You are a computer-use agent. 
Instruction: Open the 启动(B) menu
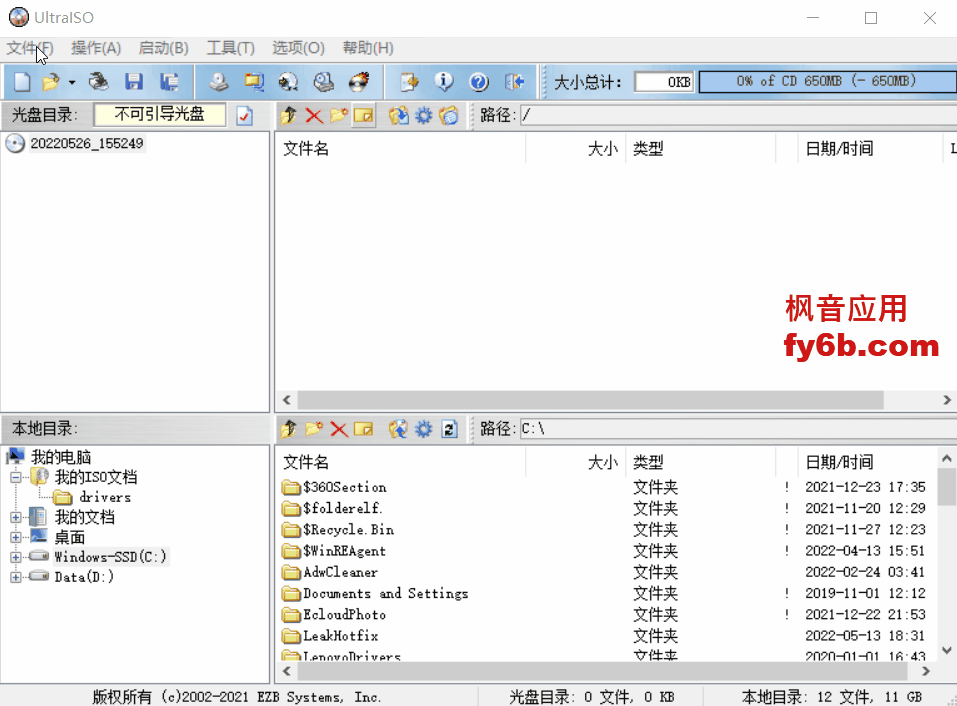(x=164, y=48)
